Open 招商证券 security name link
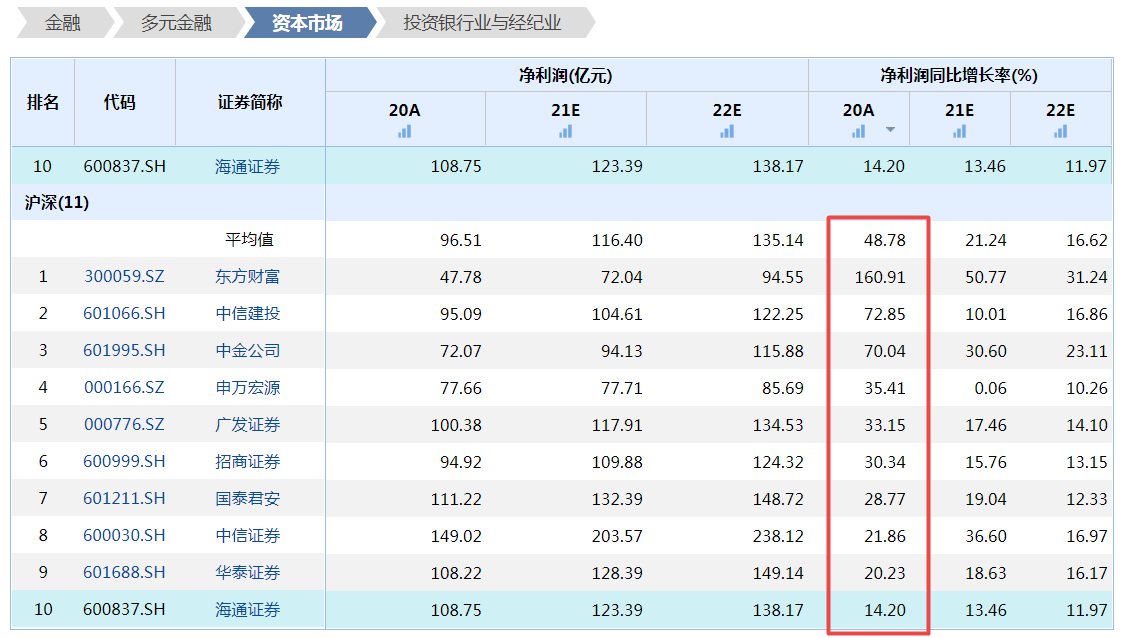Image resolution: width=1123 pixels, height=638 pixels. point(248,462)
